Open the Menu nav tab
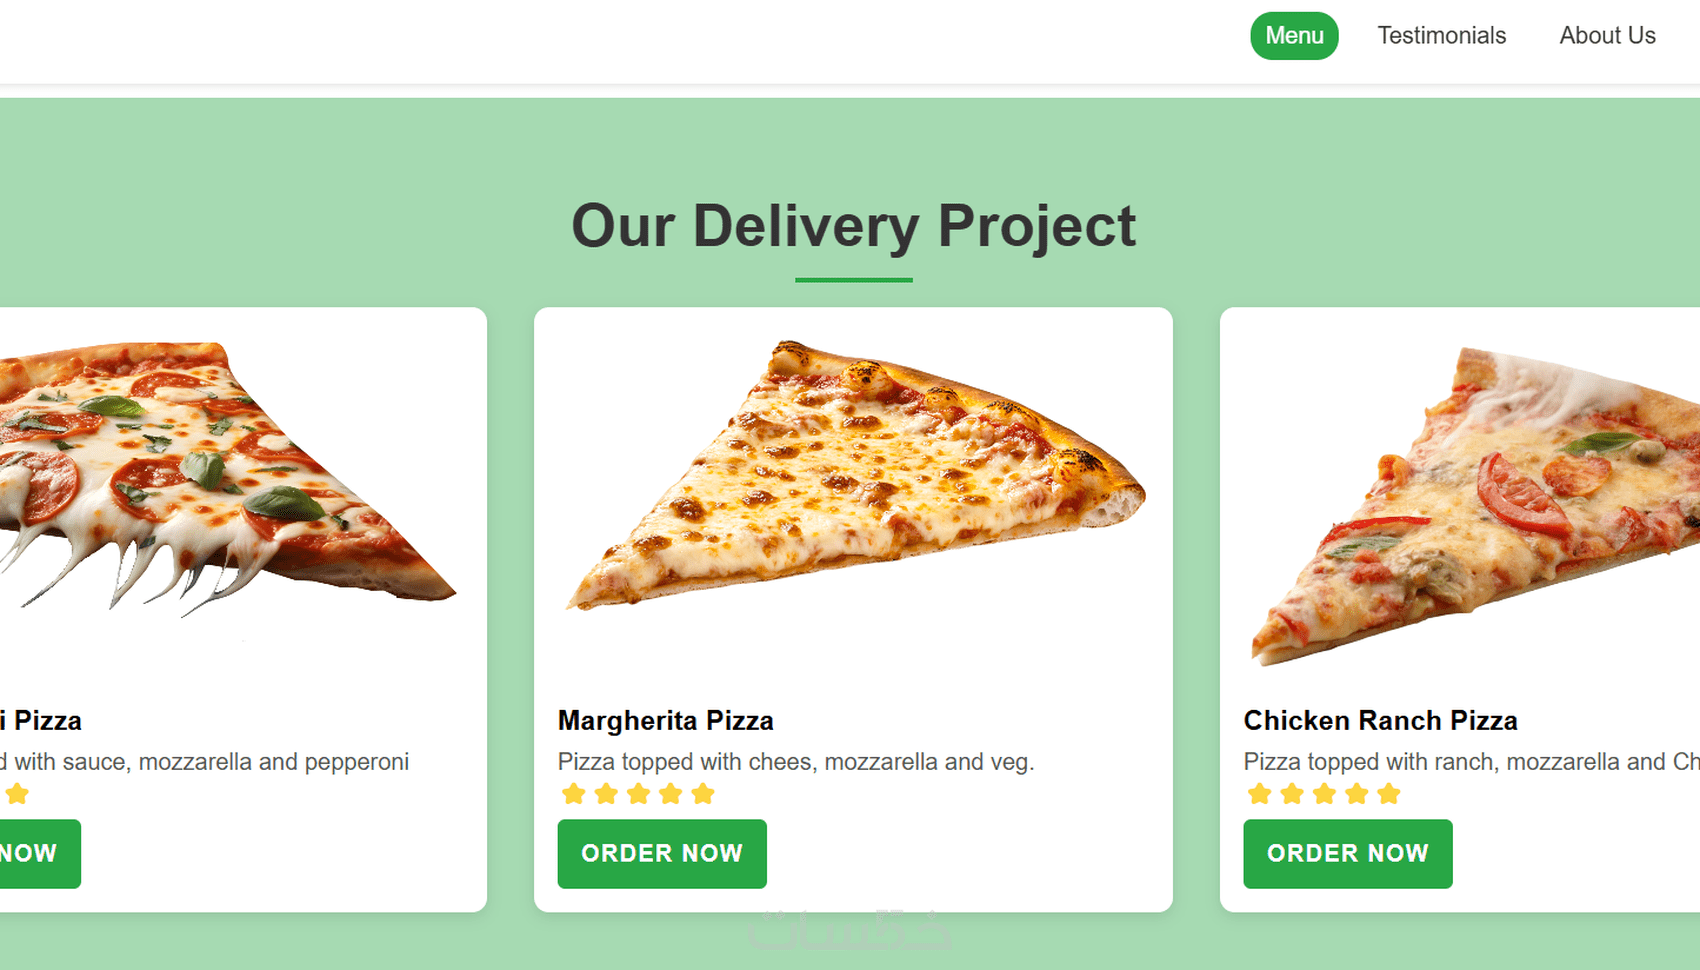The width and height of the screenshot is (1700, 970). [x=1294, y=36]
